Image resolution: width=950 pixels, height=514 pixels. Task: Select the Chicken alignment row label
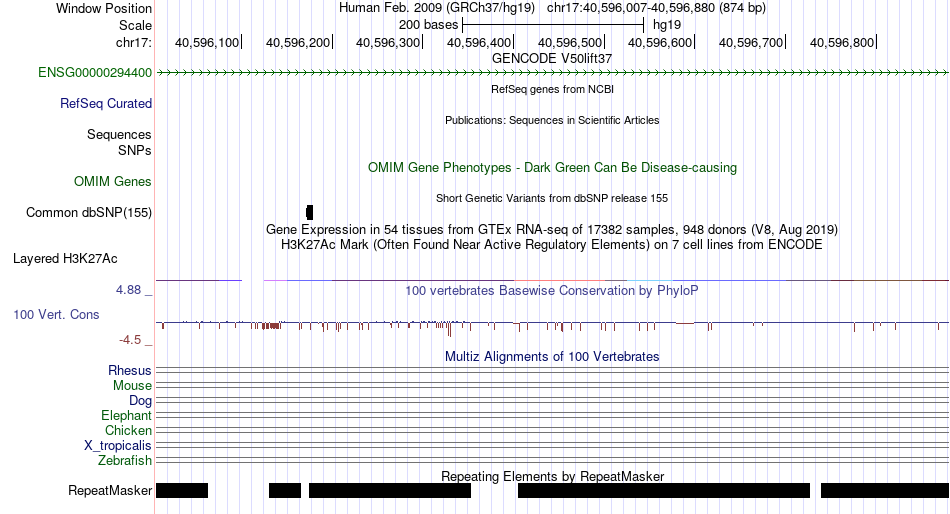[x=128, y=430]
